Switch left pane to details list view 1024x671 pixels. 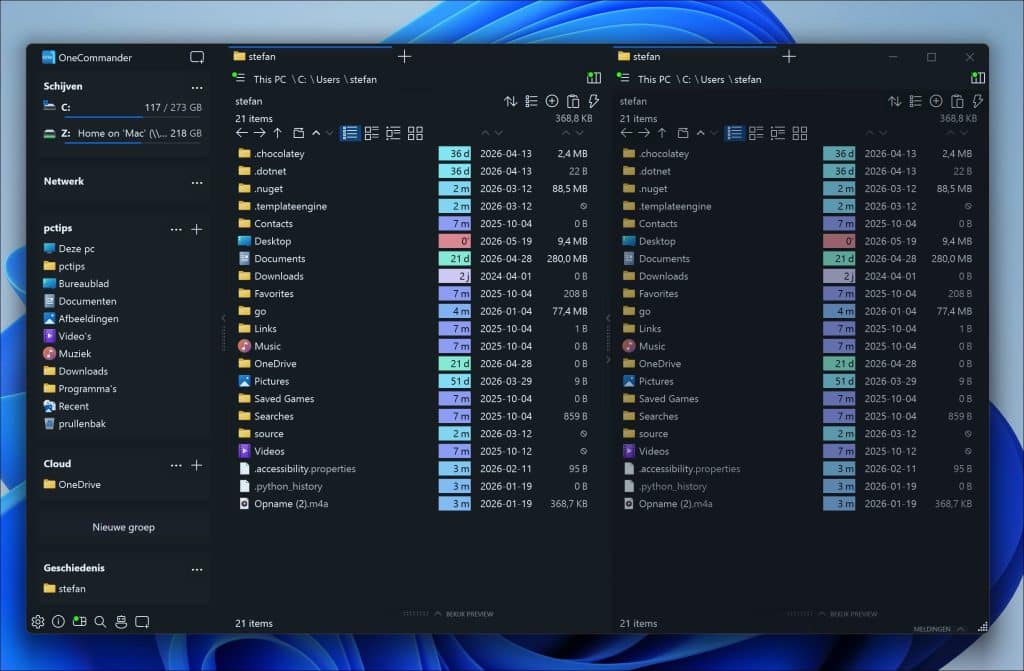point(350,133)
